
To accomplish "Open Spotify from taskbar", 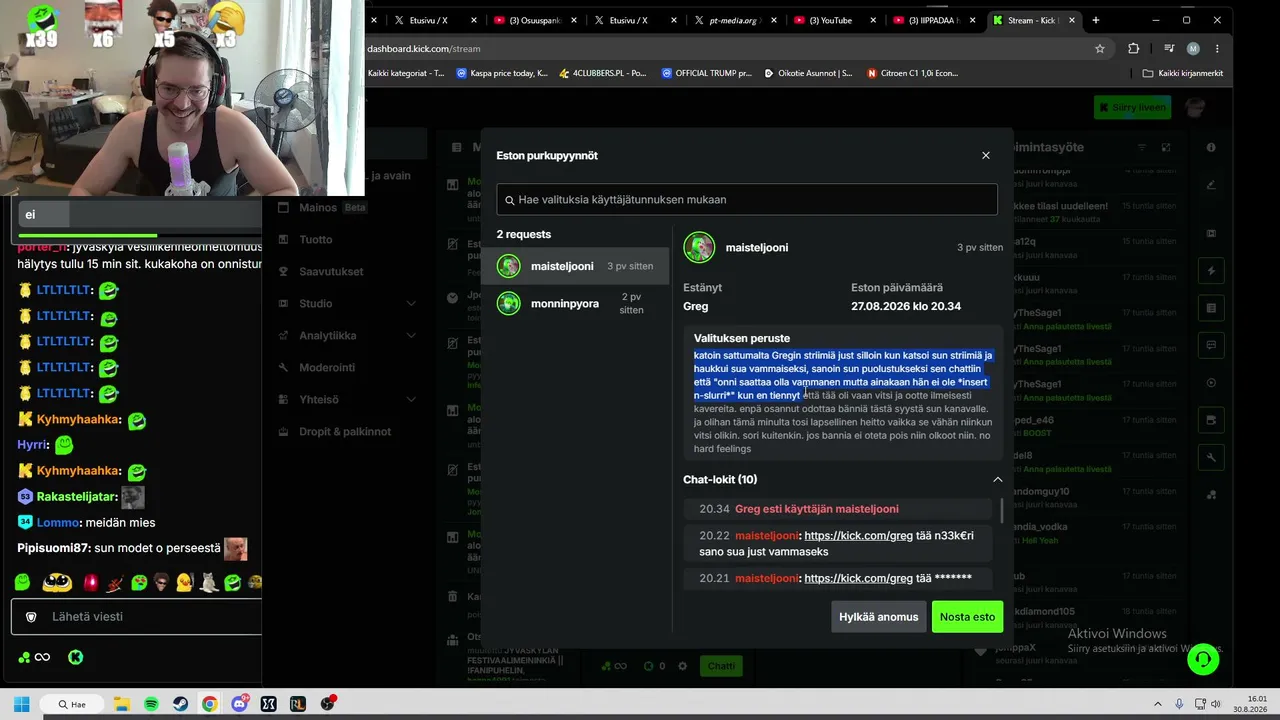I will [151, 704].
